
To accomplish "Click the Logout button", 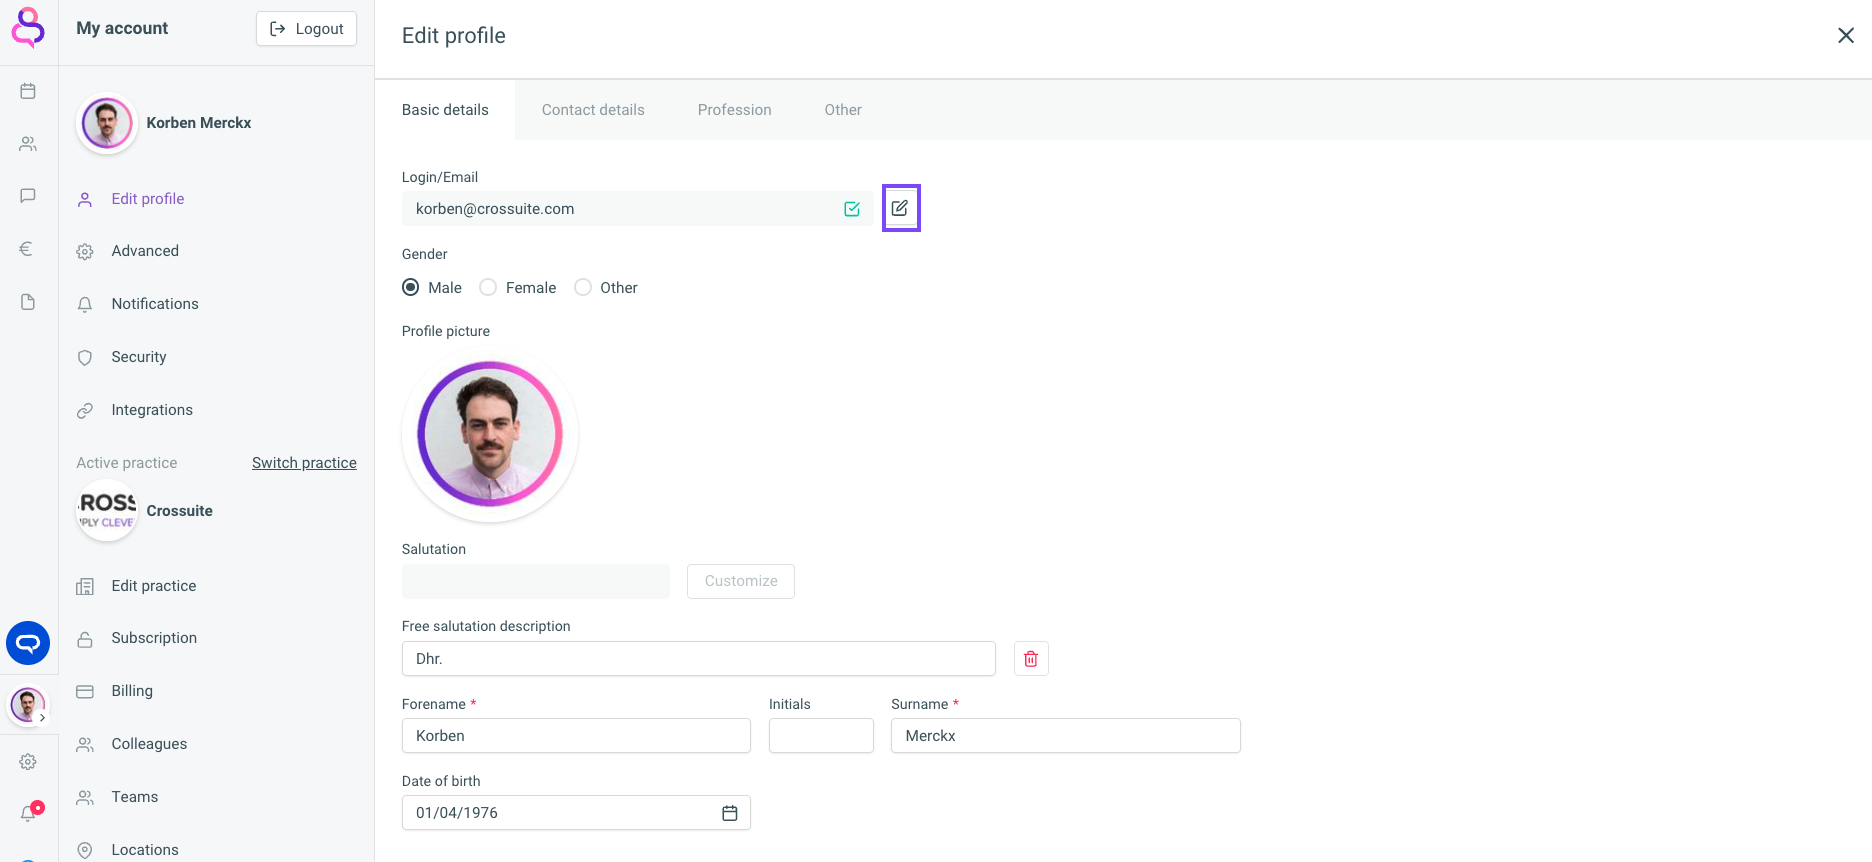I will pyautogui.click(x=306, y=29).
